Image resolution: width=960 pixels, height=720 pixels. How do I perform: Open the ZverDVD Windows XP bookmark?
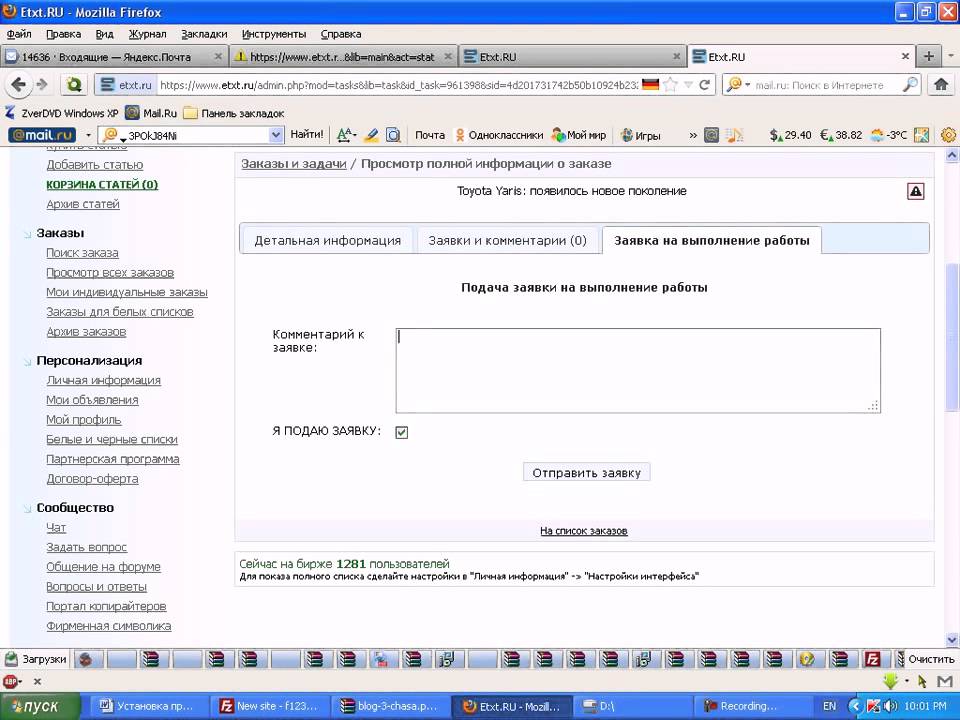(x=61, y=113)
